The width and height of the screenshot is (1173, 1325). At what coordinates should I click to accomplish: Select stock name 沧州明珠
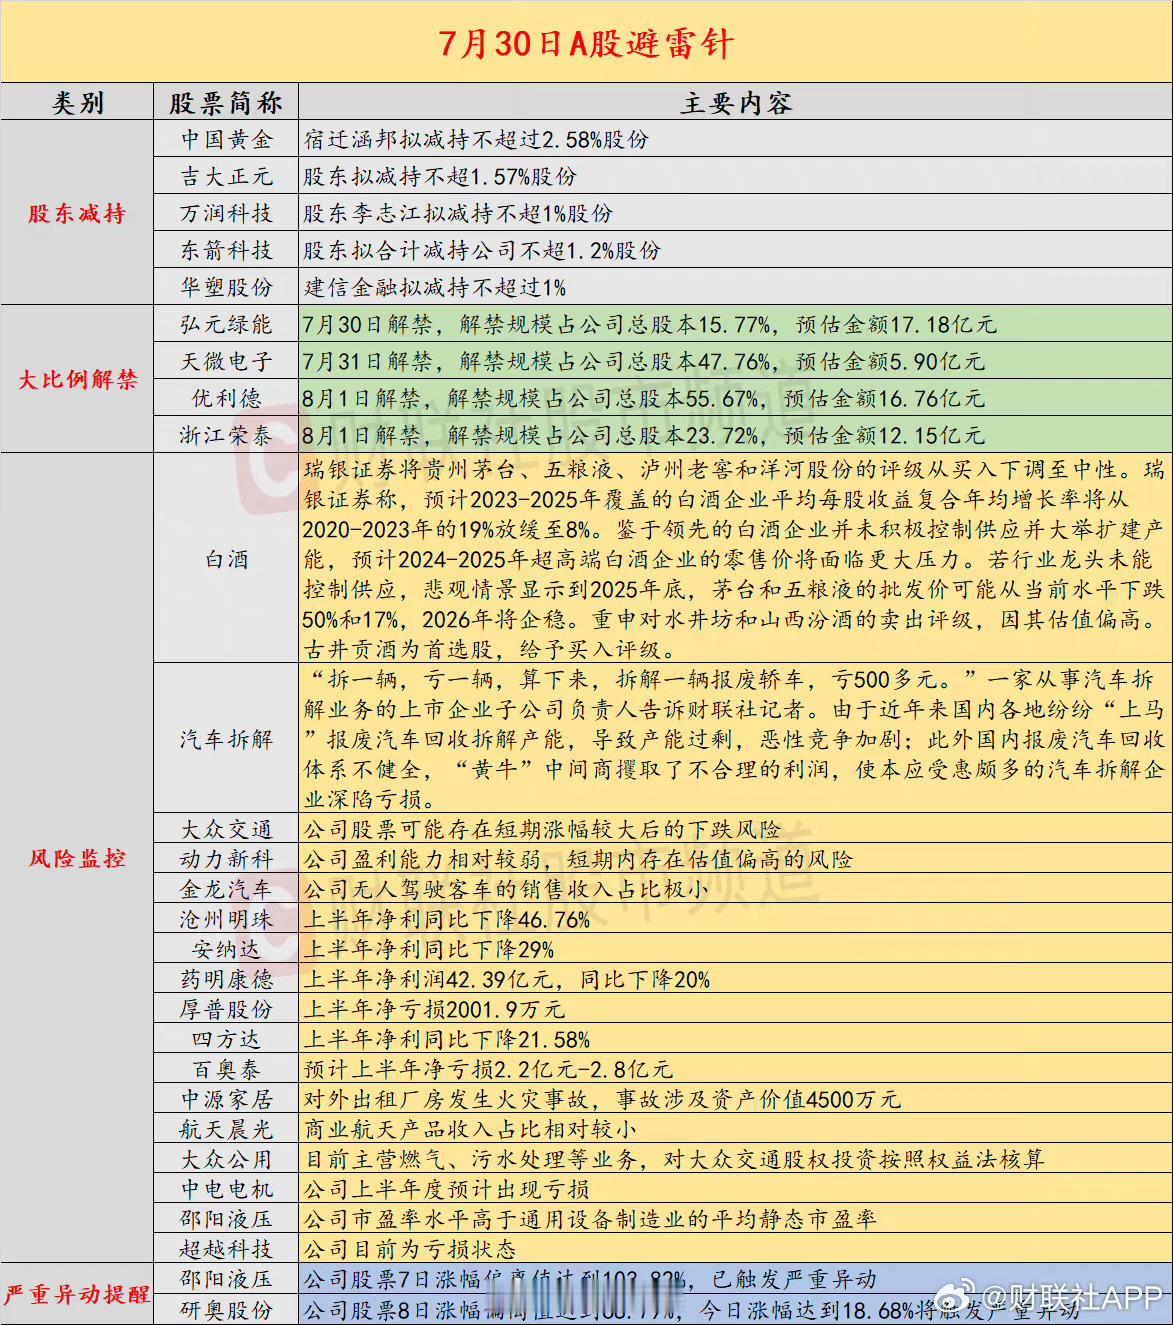coord(226,919)
